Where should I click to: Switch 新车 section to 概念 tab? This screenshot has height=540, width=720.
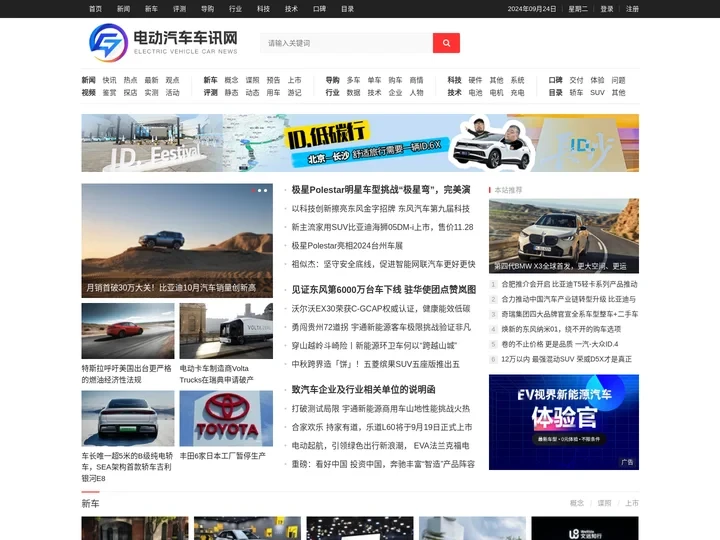click(x=577, y=503)
